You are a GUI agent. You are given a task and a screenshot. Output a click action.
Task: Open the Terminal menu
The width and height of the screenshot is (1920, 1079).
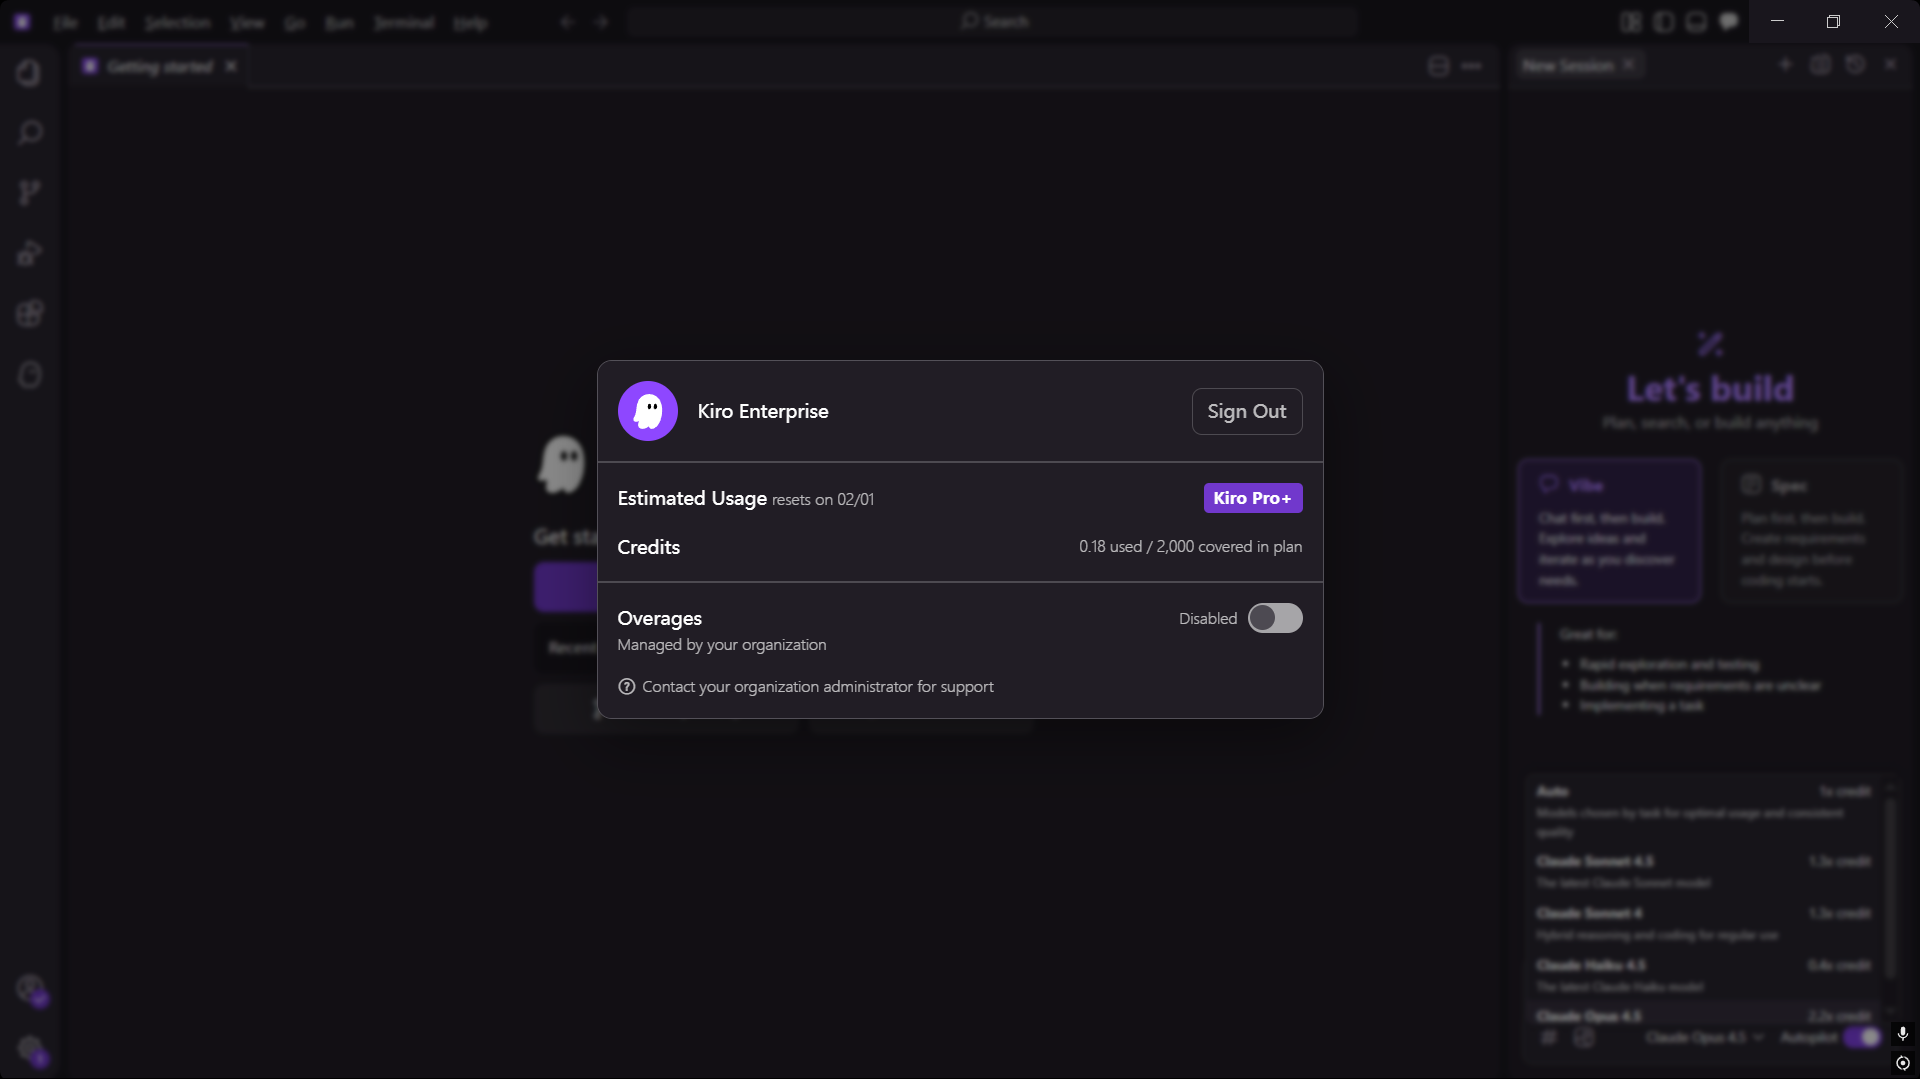tap(404, 22)
